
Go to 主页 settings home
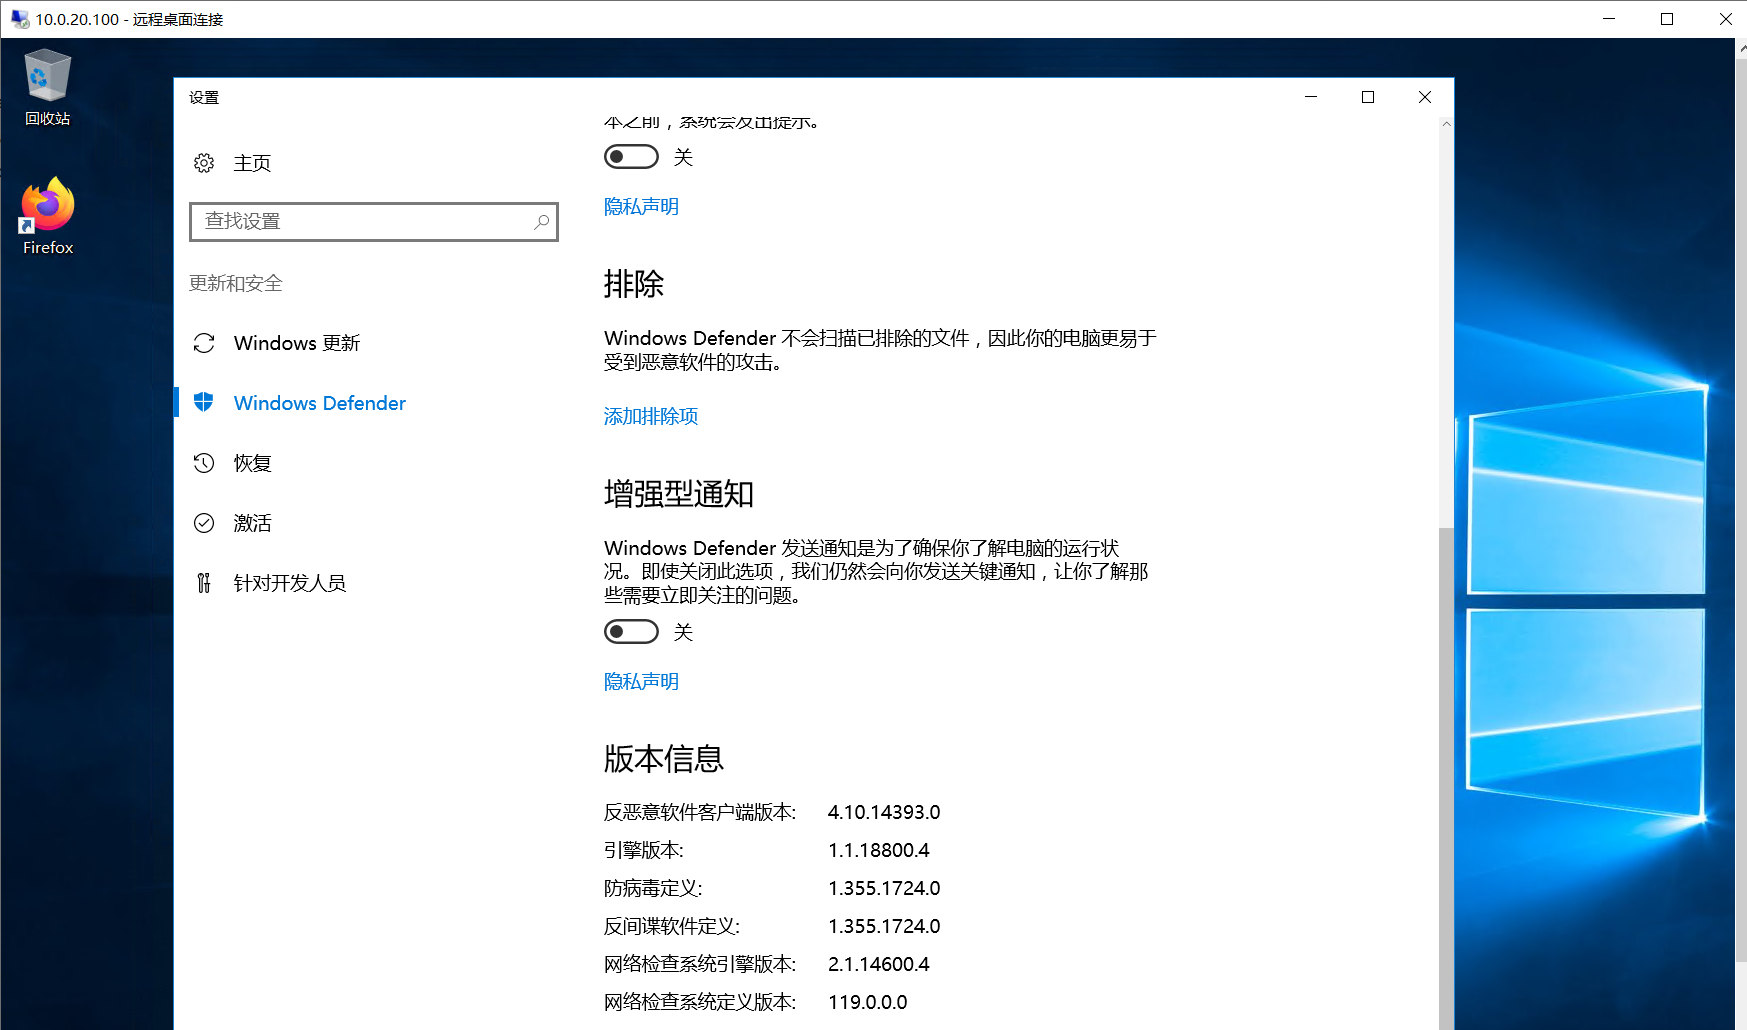(252, 163)
